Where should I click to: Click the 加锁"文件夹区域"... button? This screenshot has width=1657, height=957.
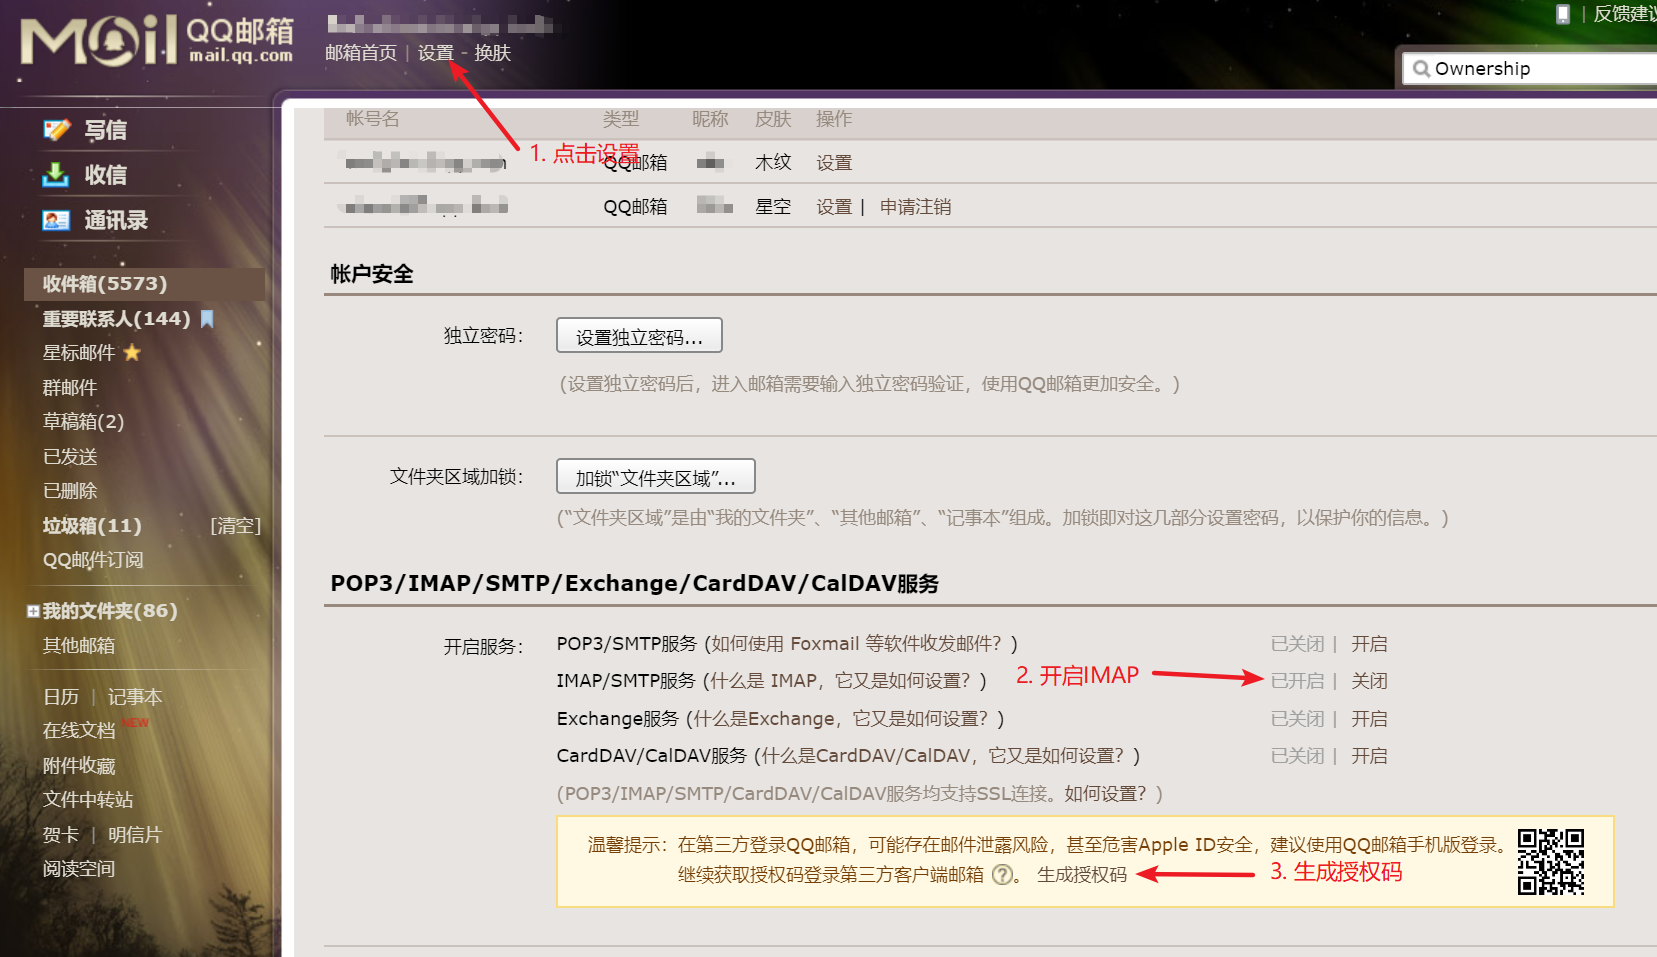click(656, 477)
